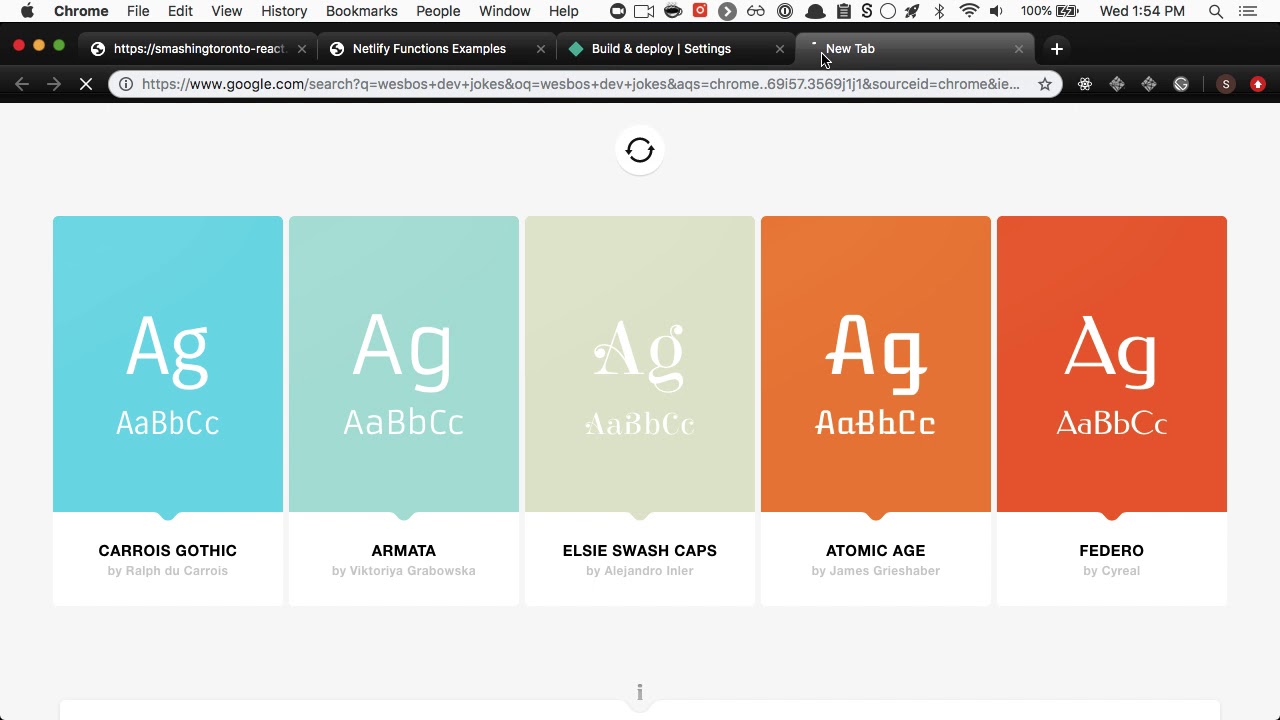Screen dimensions: 1280x720
Task: Select the Armata font preview card
Action: click(x=404, y=364)
